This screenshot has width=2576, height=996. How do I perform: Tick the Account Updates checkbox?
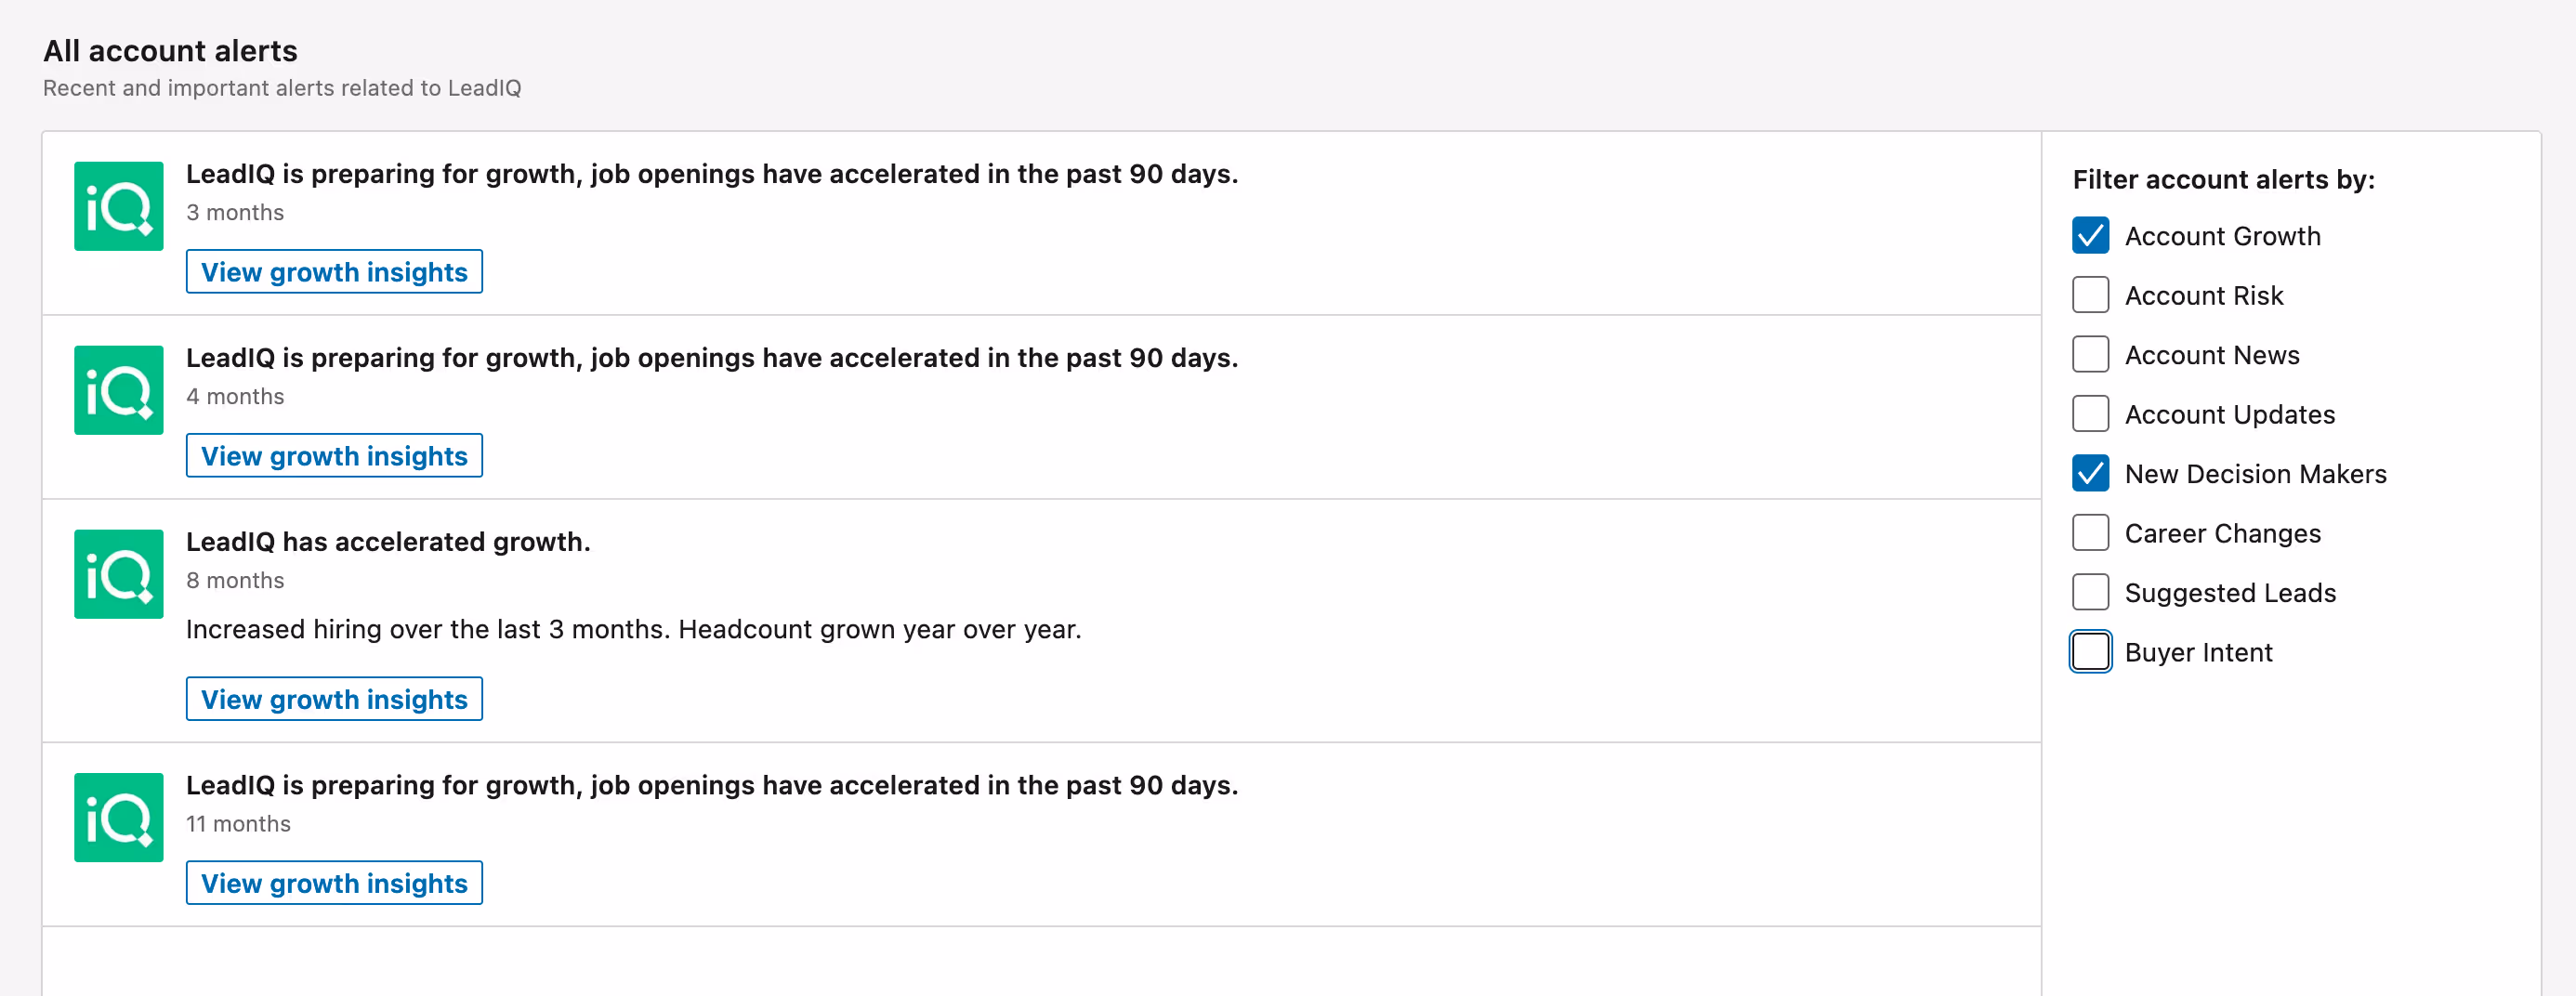pyautogui.click(x=2090, y=414)
